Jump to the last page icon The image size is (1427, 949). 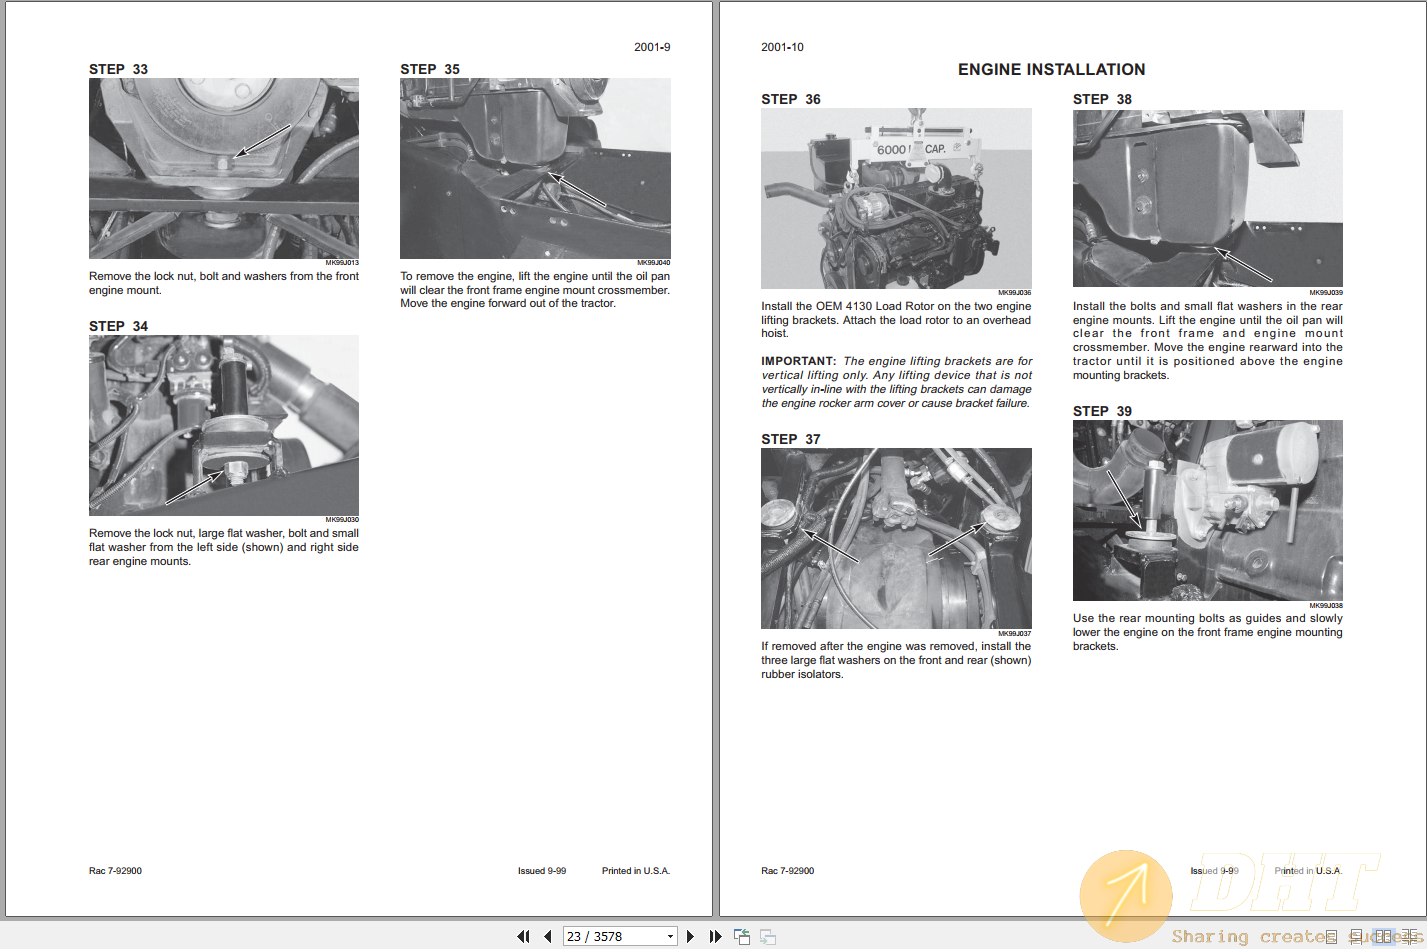click(x=715, y=936)
